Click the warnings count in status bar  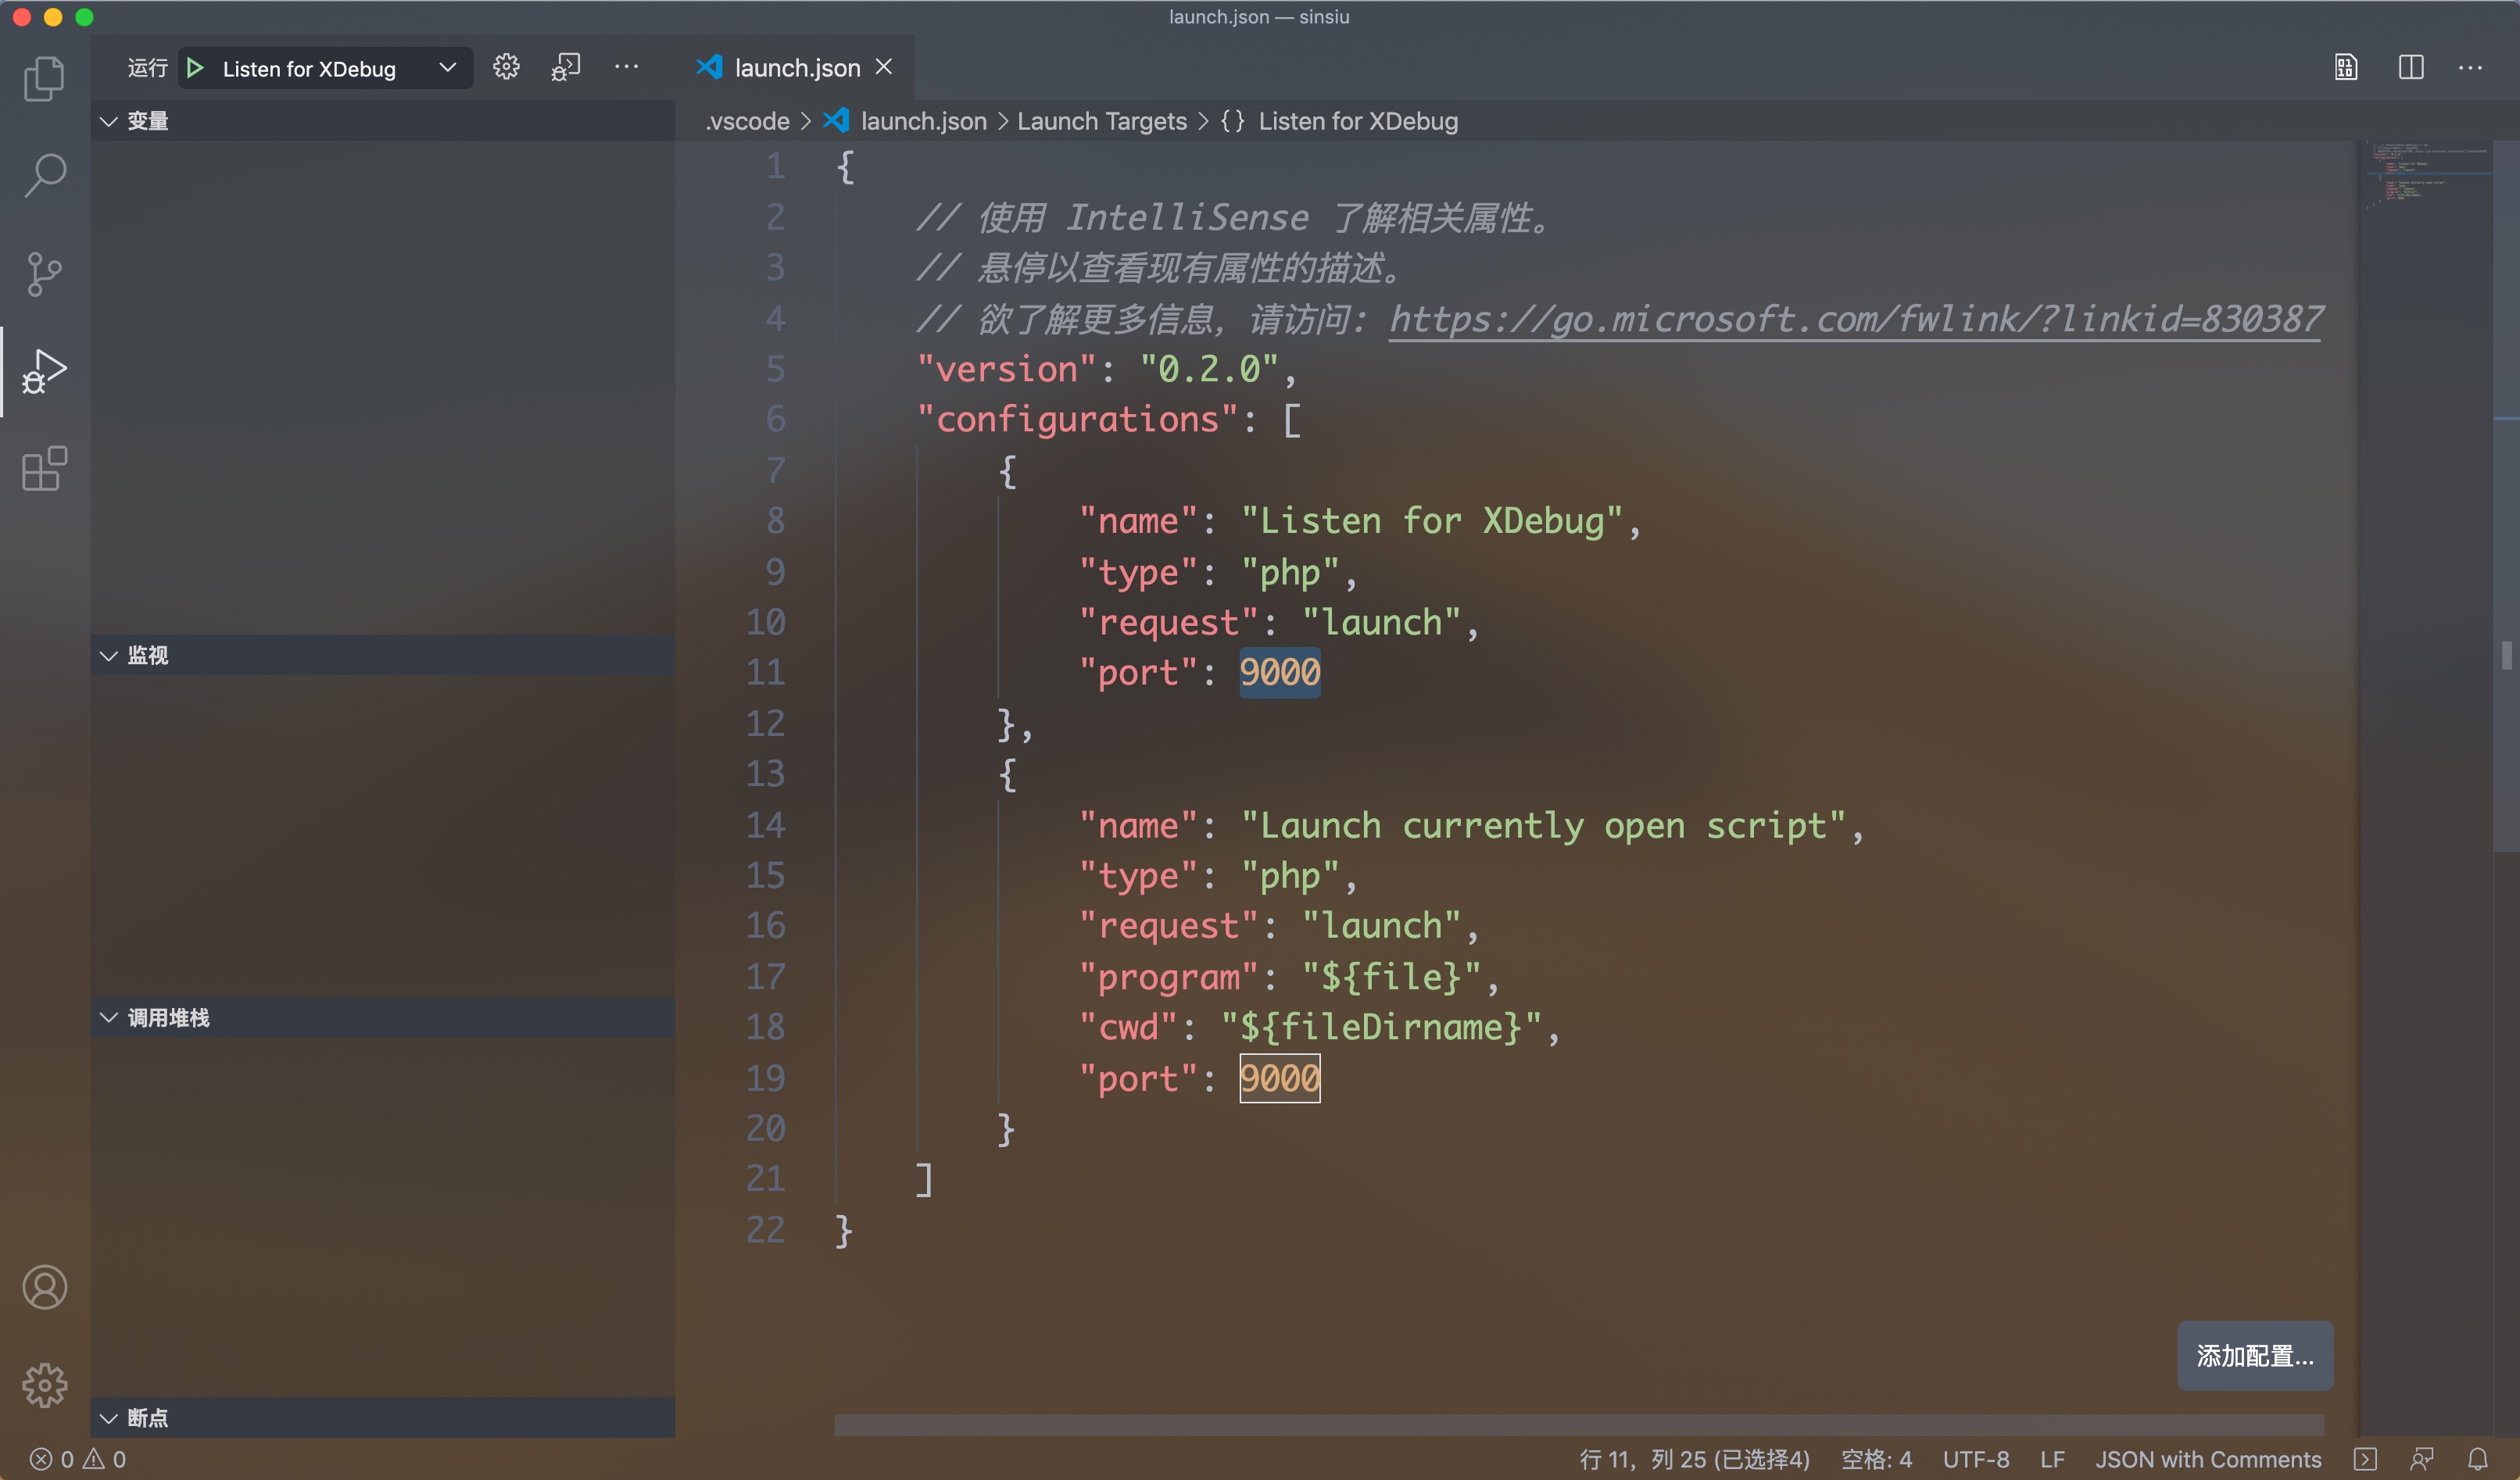tap(105, 1459)
